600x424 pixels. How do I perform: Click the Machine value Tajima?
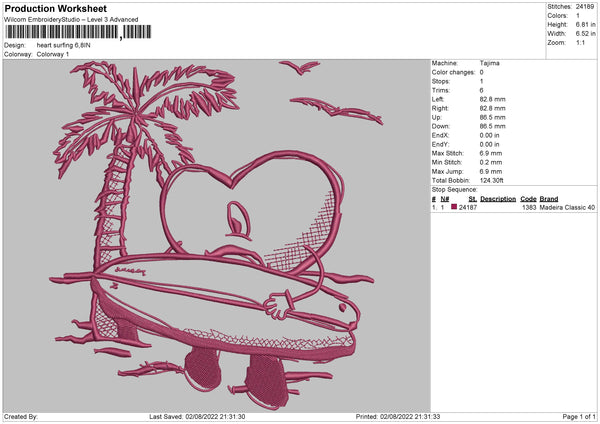490,63
